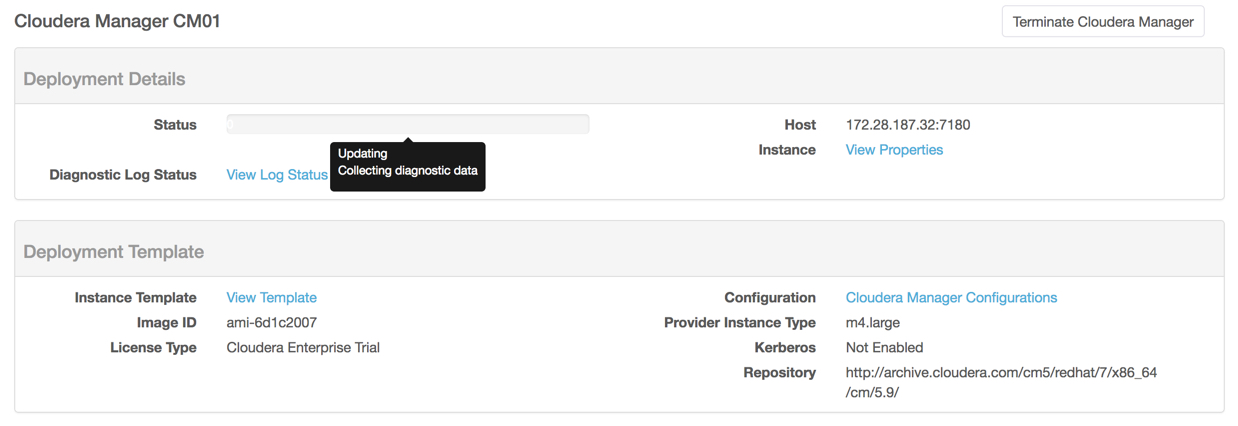Viewport: 1238px width, 426px height.
Task: Click the m4.large instance type value
Action: point(873,323)
